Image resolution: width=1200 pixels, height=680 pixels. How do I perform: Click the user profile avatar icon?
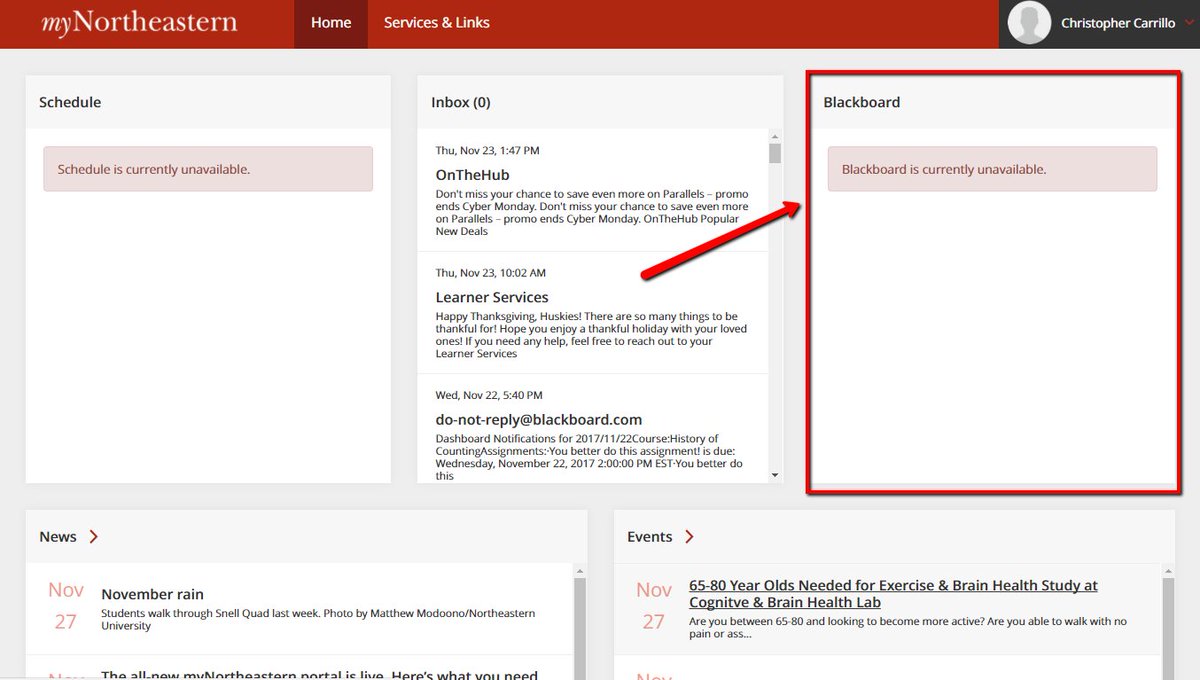pos(1029,23)
